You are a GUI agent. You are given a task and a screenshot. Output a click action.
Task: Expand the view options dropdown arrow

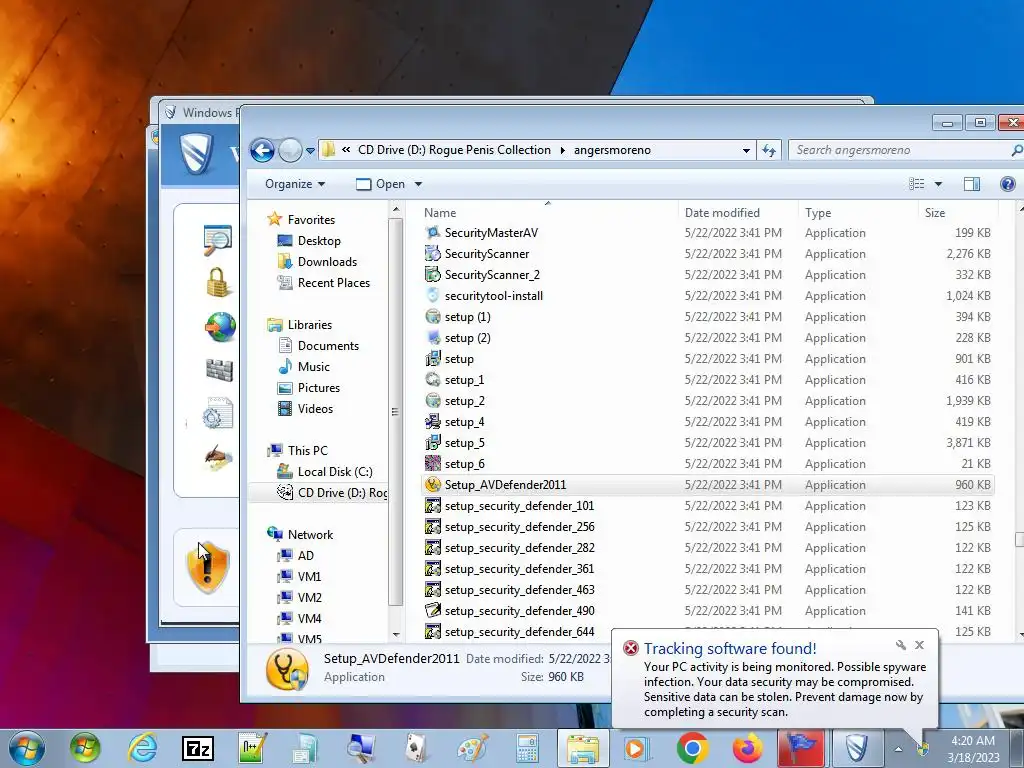point(938,184)
